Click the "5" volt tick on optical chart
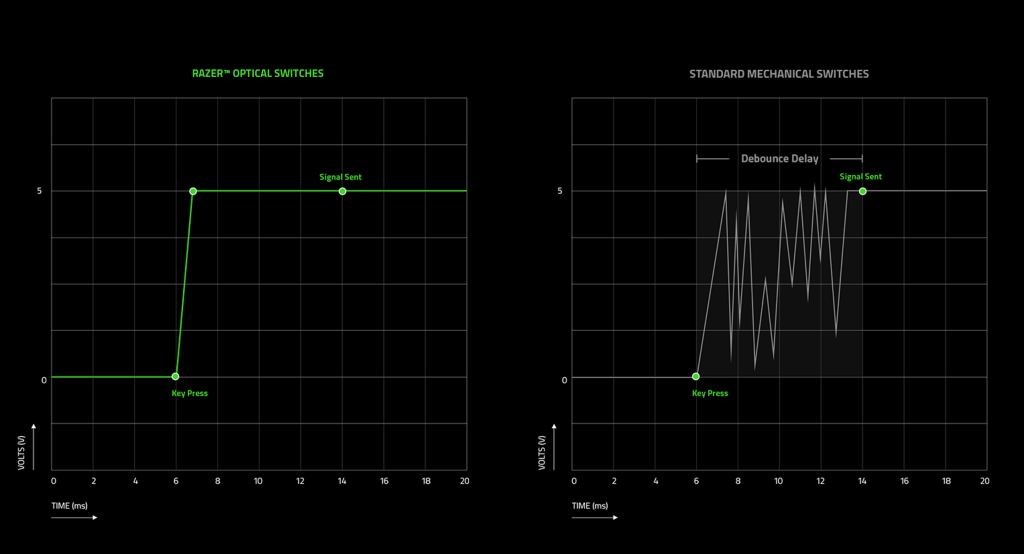1024x554 pixels. [x=39, y=191]
